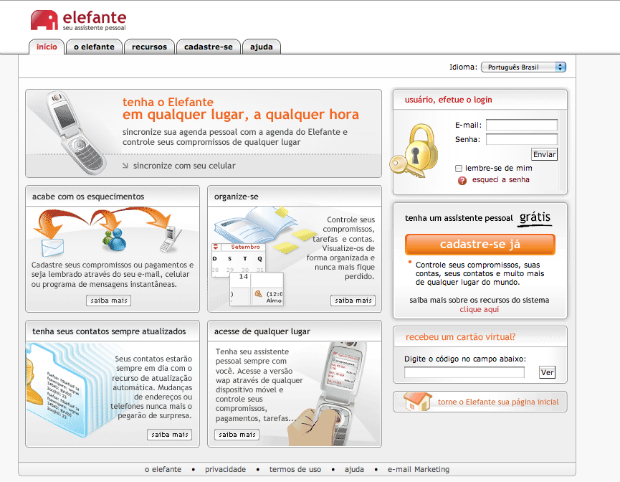
Task: Click the Ver button for virtual card
Action: coord(547,372)
